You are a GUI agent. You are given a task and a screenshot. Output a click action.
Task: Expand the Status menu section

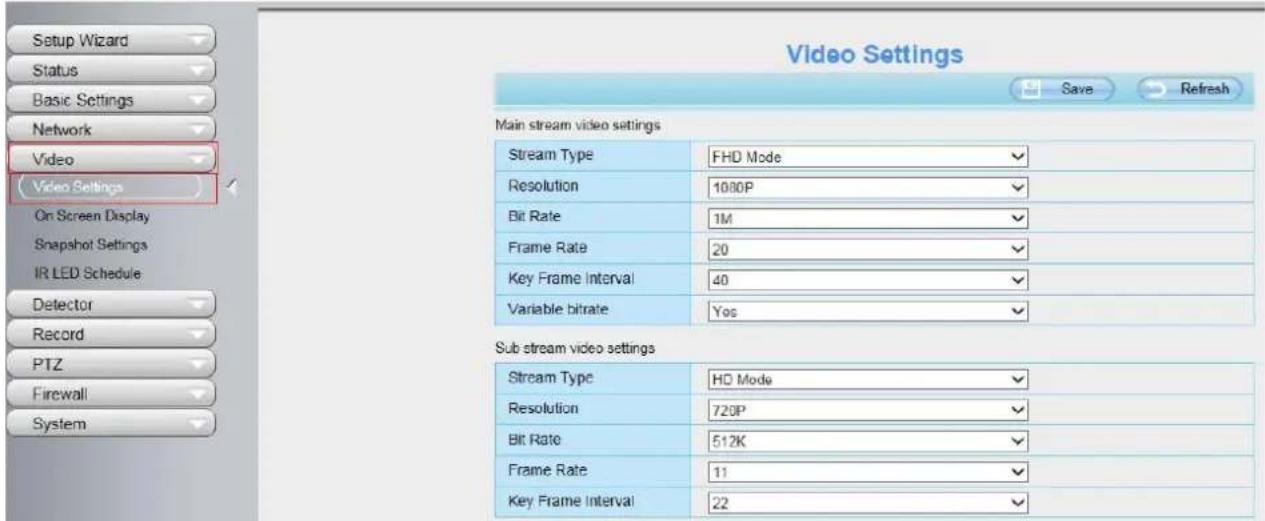pyautogui.click(x=112, y=71)
